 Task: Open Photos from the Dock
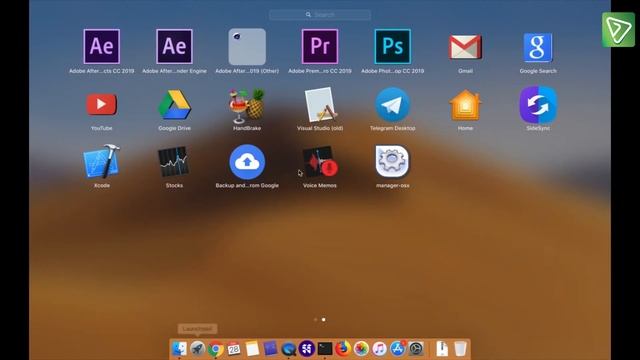[361, 349]
